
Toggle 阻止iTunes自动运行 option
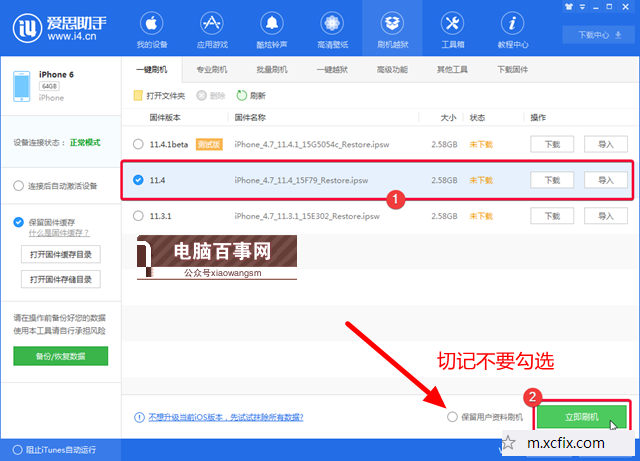[18, 450]
